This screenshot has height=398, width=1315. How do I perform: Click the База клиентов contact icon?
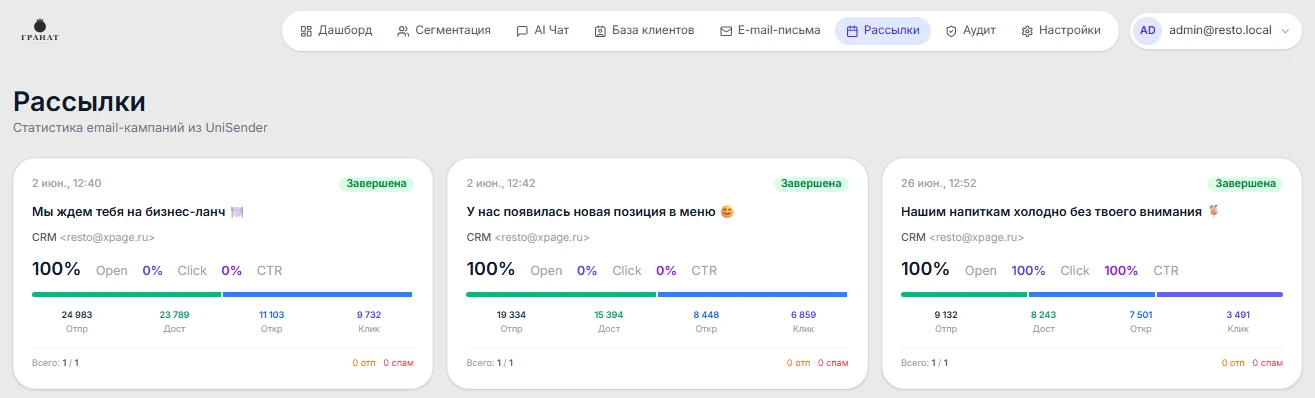600,31
